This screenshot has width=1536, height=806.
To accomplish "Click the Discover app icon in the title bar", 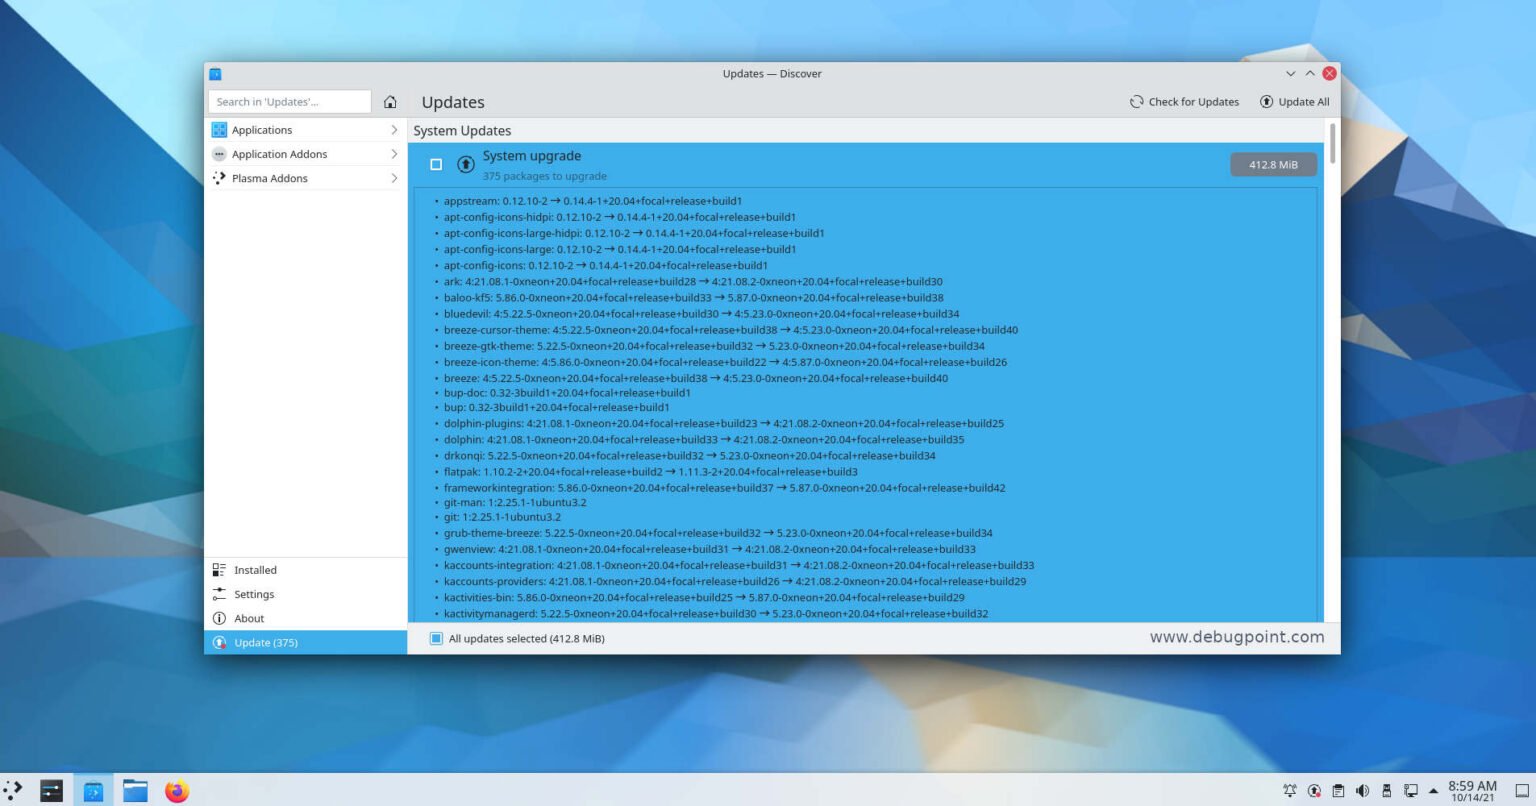I will (x=215, y=74).
